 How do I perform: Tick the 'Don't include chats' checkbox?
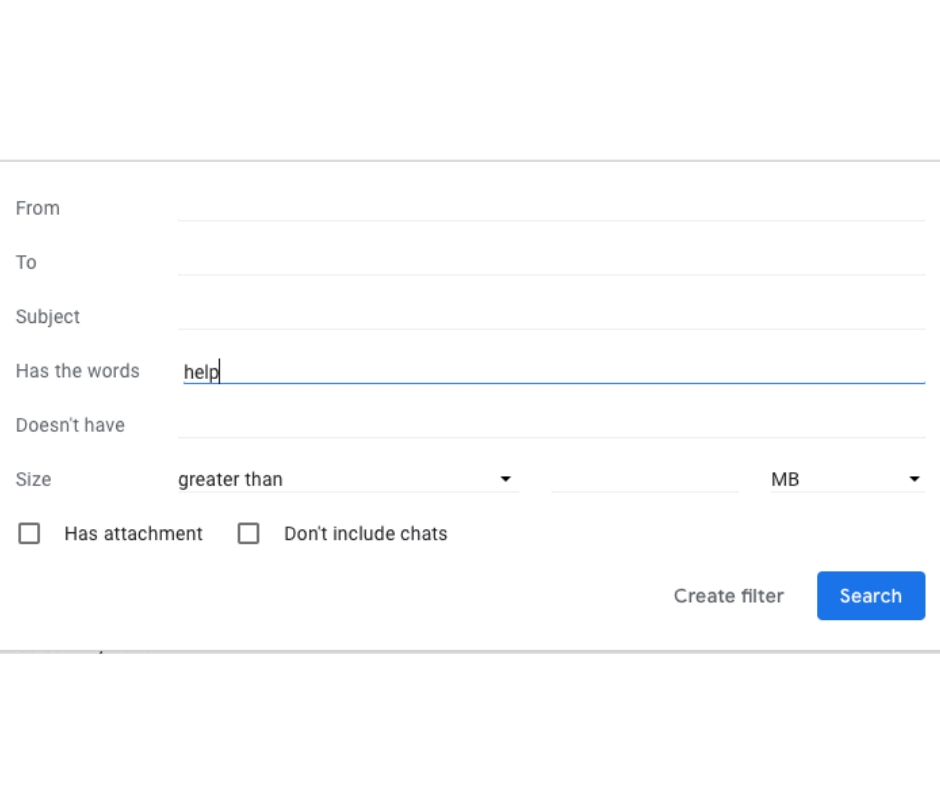coord(249,533)
